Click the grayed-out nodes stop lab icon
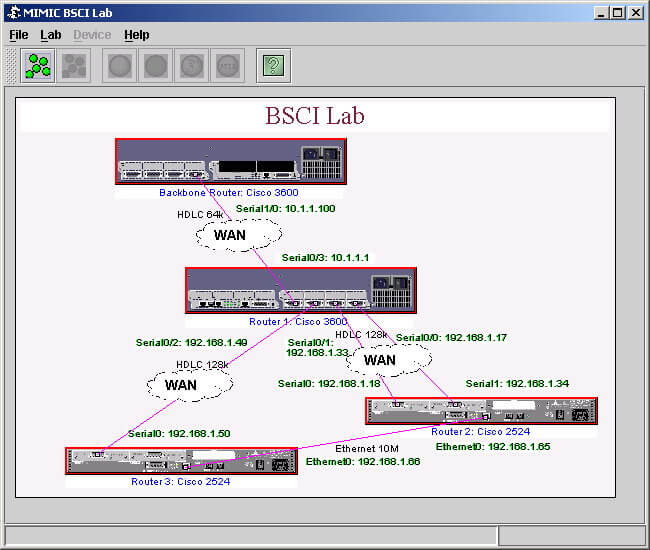The image size is (650, 550). [x=74, y=66]
